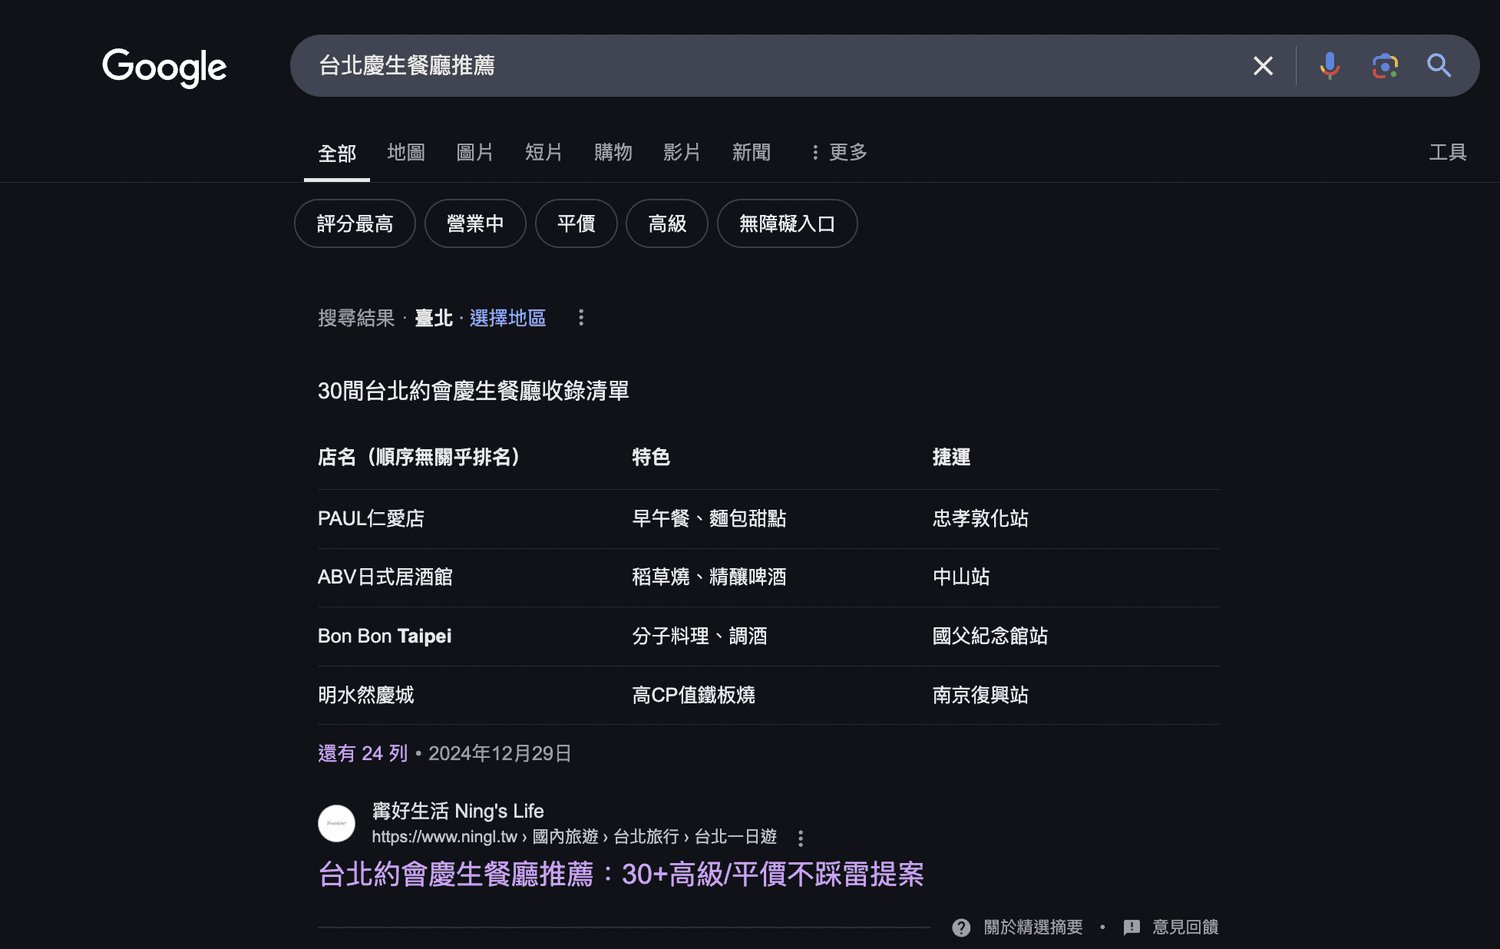The height and width of the screenshot is (949, 1500).
Task: Open 關於精選摘要 link
Action: [1033, 927]
